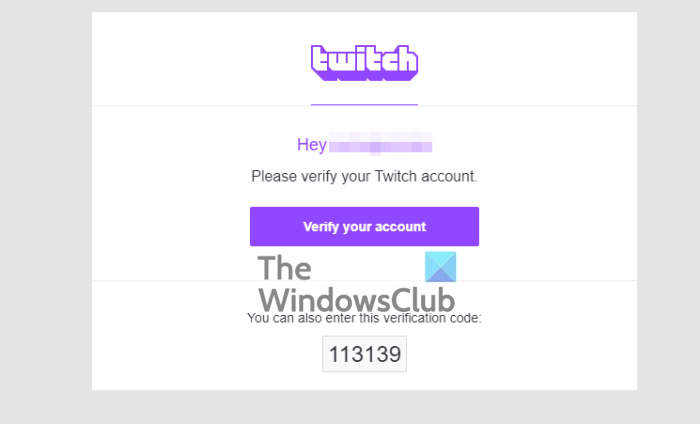Click the purple underline beneath the Twitch logo
The width and height of the screenshot is (700, 424).
click(364, 104)
